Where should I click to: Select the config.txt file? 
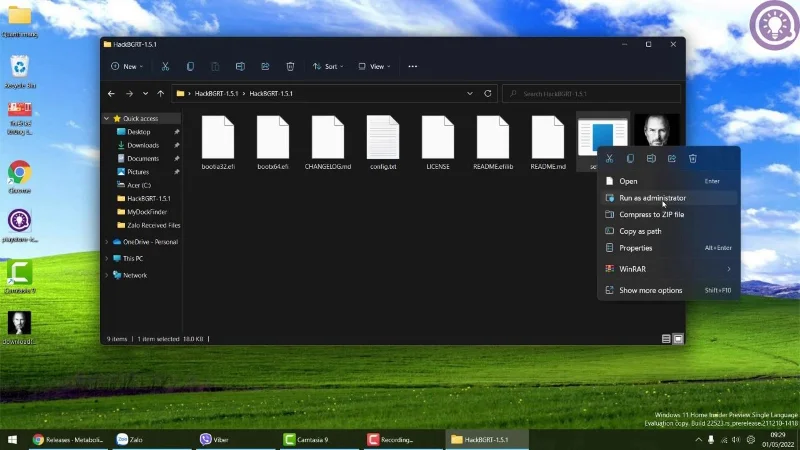(x=383, y=142)
